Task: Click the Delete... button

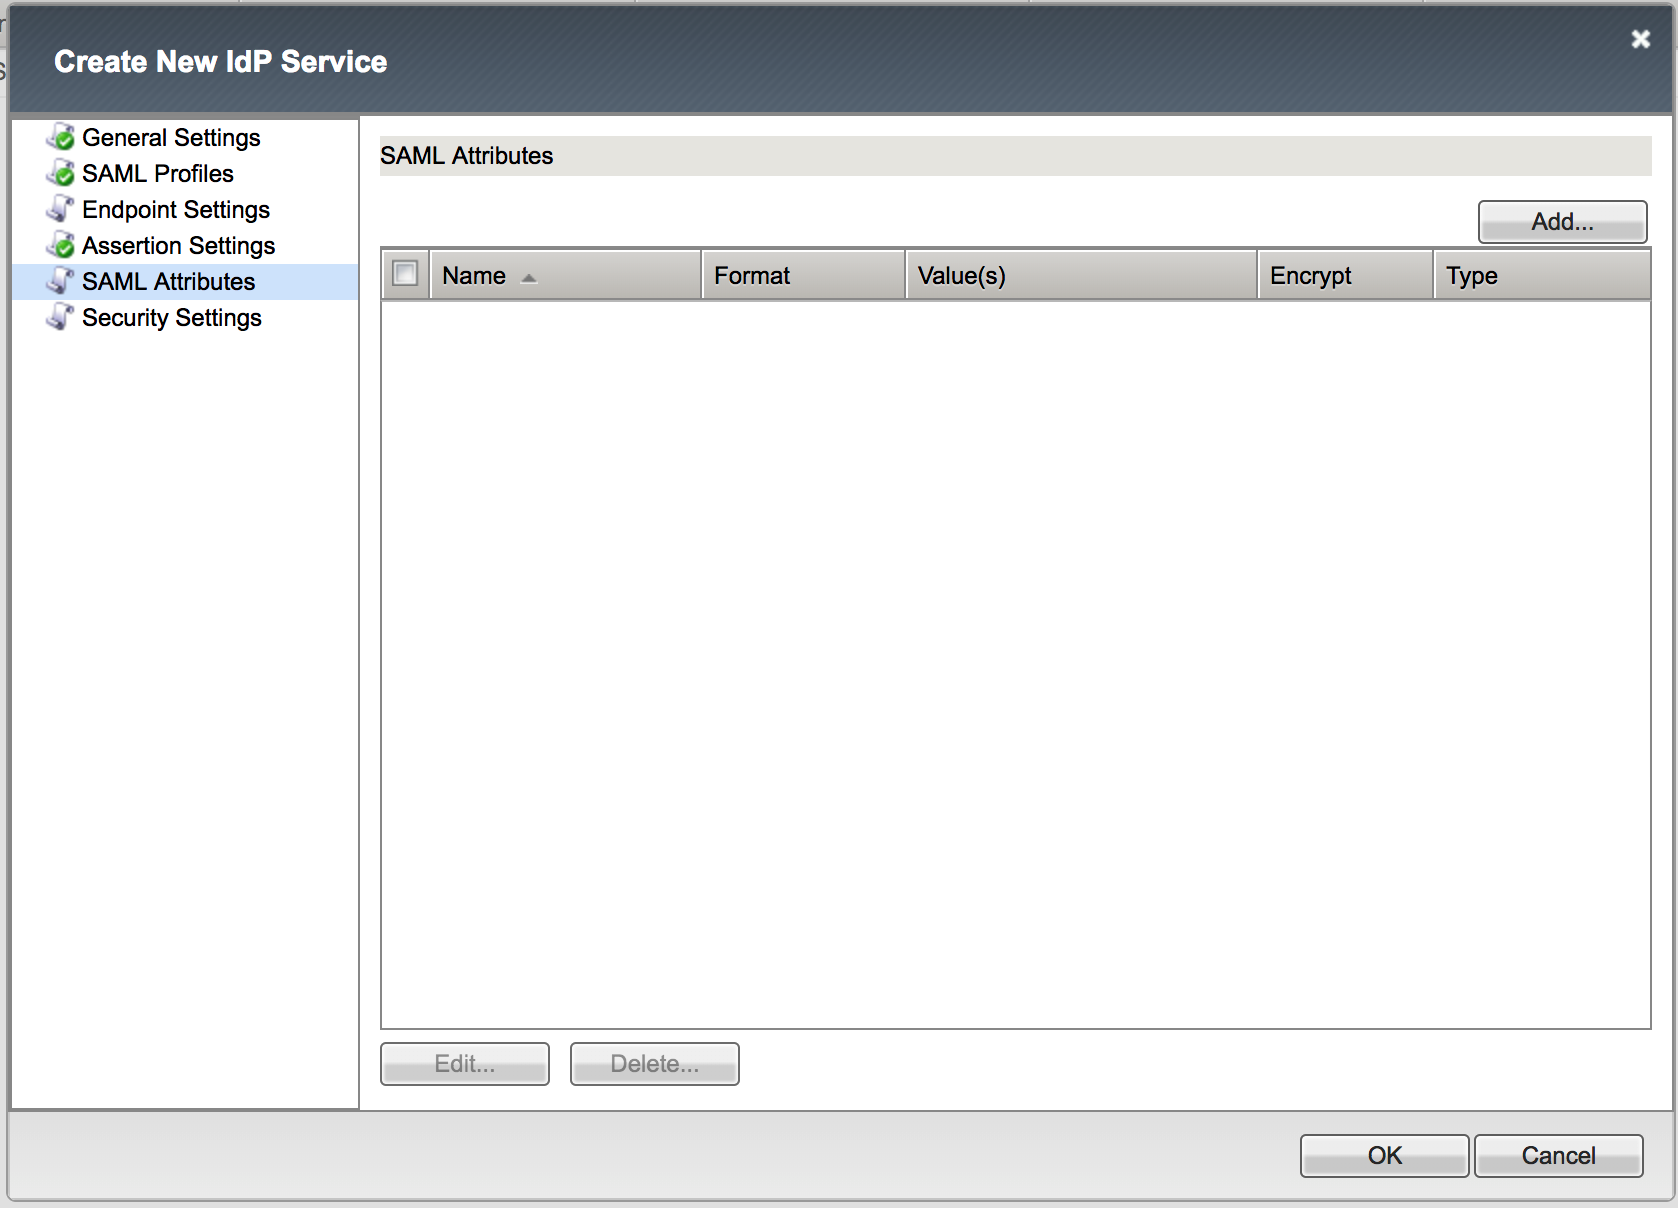Action: tap(655, 1064)
